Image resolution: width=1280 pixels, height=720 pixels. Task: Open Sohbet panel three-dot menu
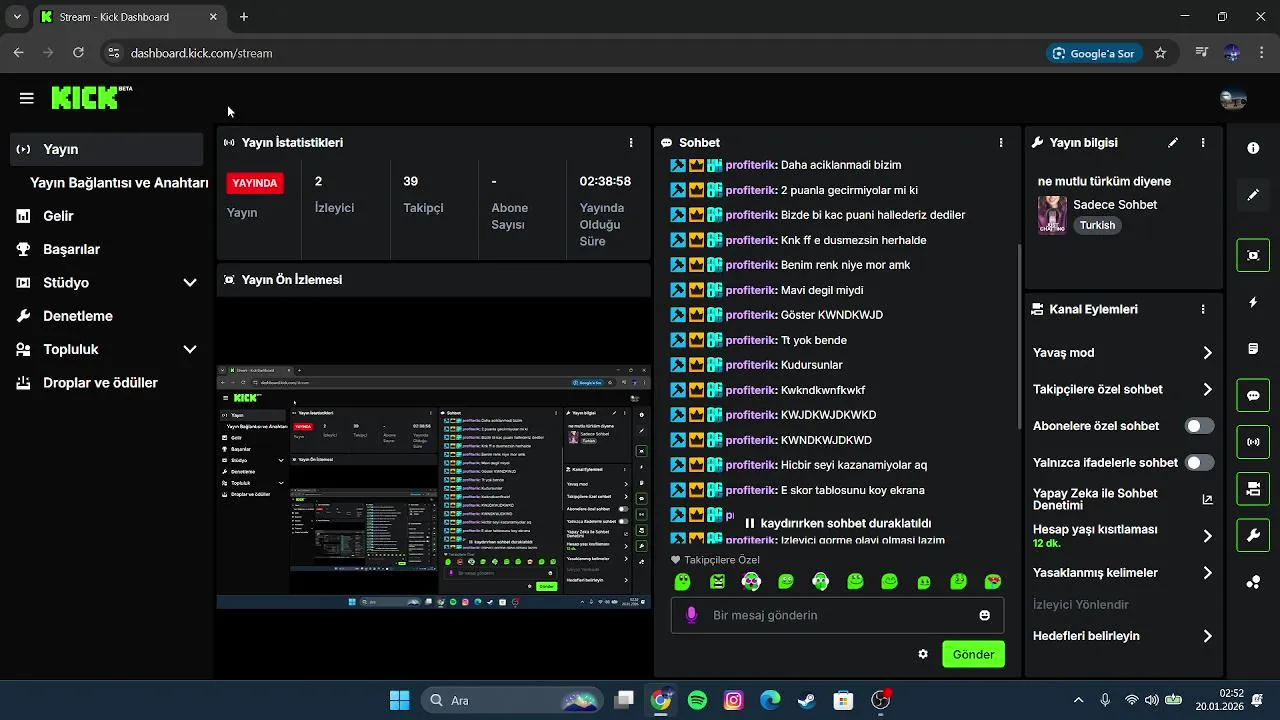point(1001,143)
